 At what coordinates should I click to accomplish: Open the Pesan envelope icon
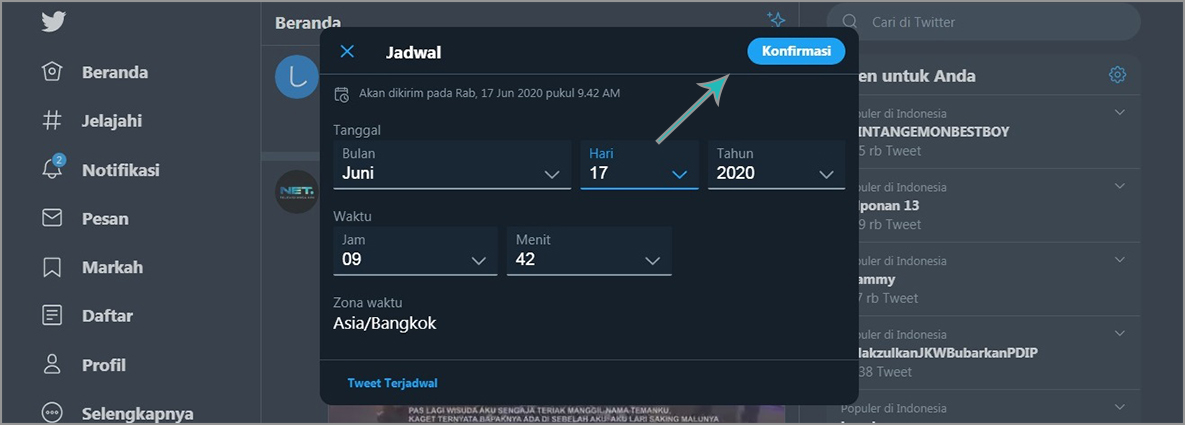click(53, 218)
